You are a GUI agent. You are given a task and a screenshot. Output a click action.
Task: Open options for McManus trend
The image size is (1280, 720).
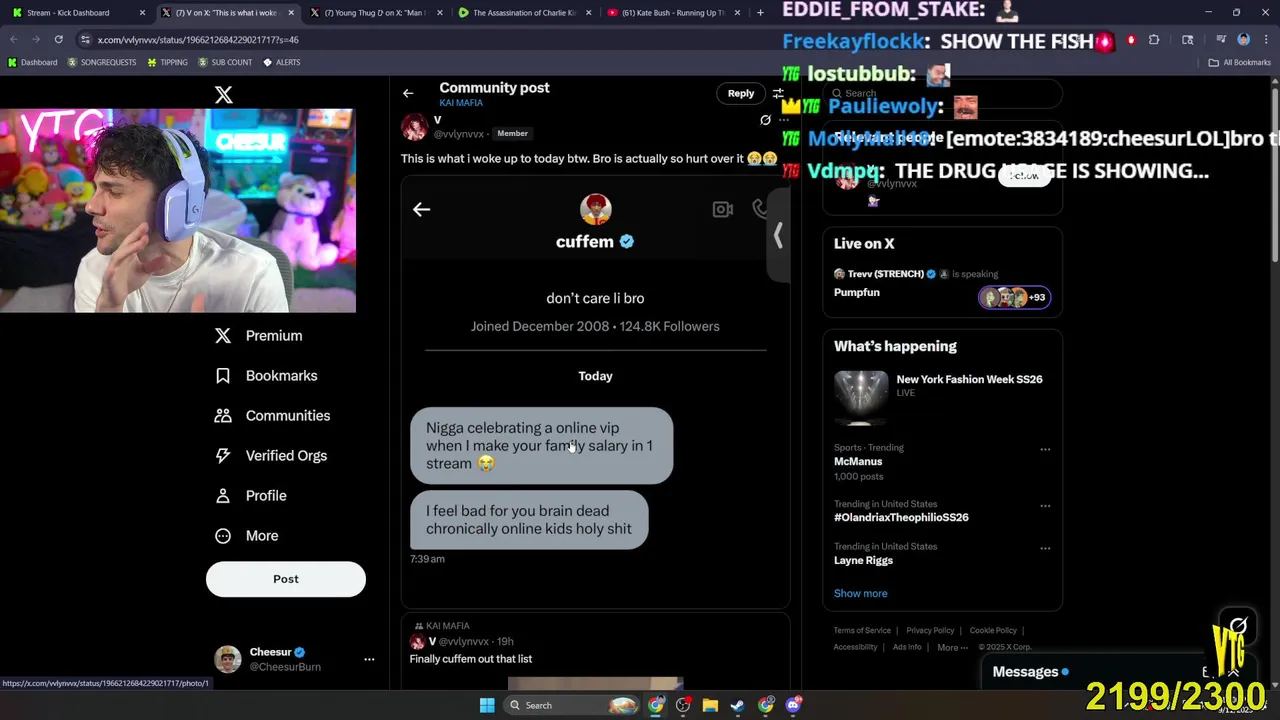pos(1045,449)
